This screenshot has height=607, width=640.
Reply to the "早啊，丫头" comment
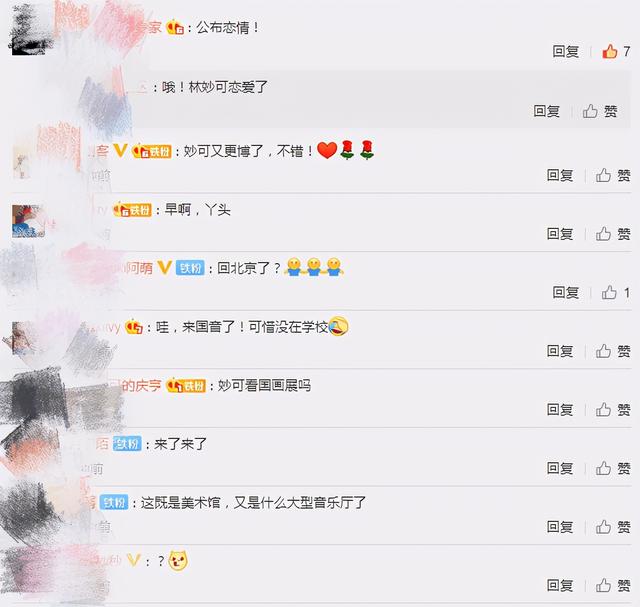click(x=560, y=234)
